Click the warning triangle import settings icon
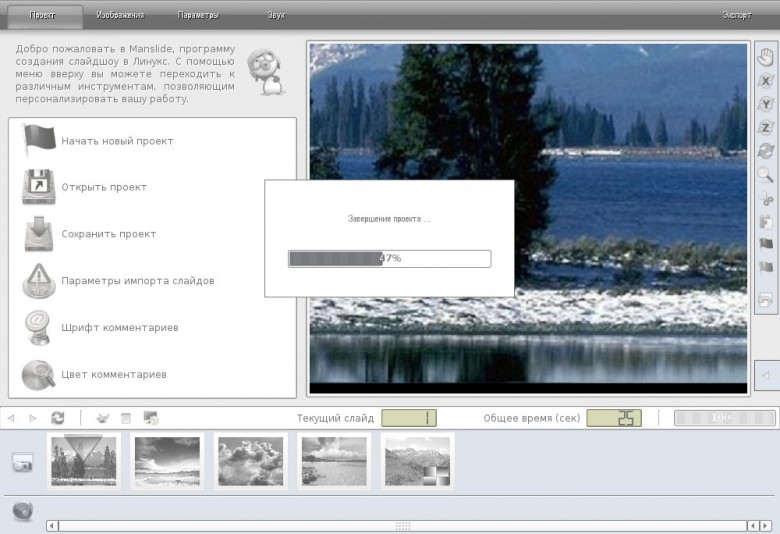 point(39,281)
